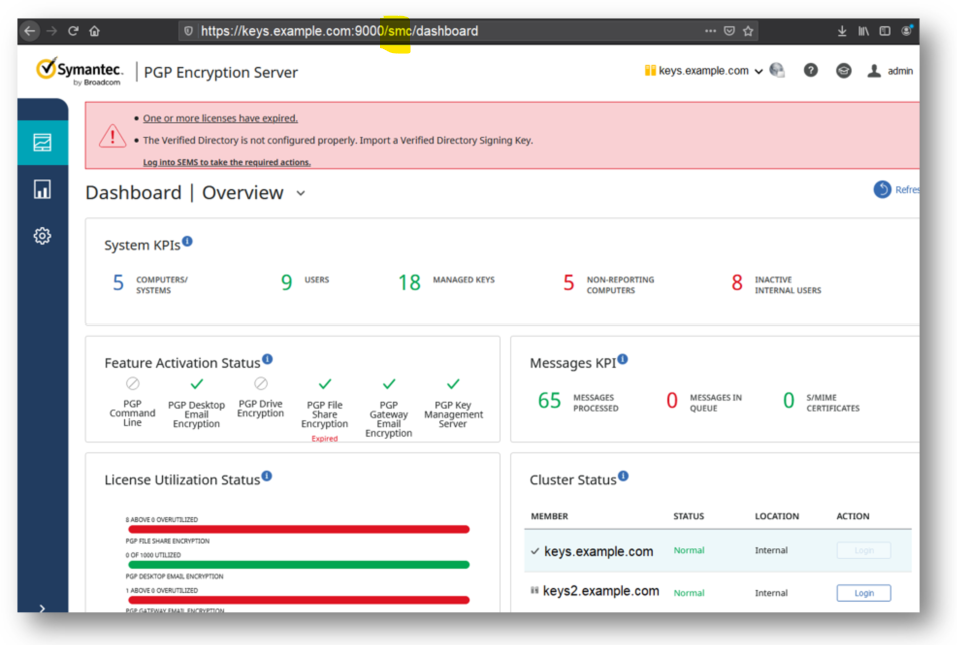Screen dimensions: 957x645
Task: Open the browser home page icon
Action: [94, 31]
